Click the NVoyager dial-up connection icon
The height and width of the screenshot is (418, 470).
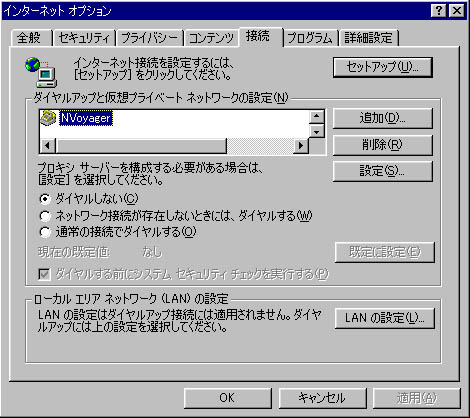pos(48,118)
